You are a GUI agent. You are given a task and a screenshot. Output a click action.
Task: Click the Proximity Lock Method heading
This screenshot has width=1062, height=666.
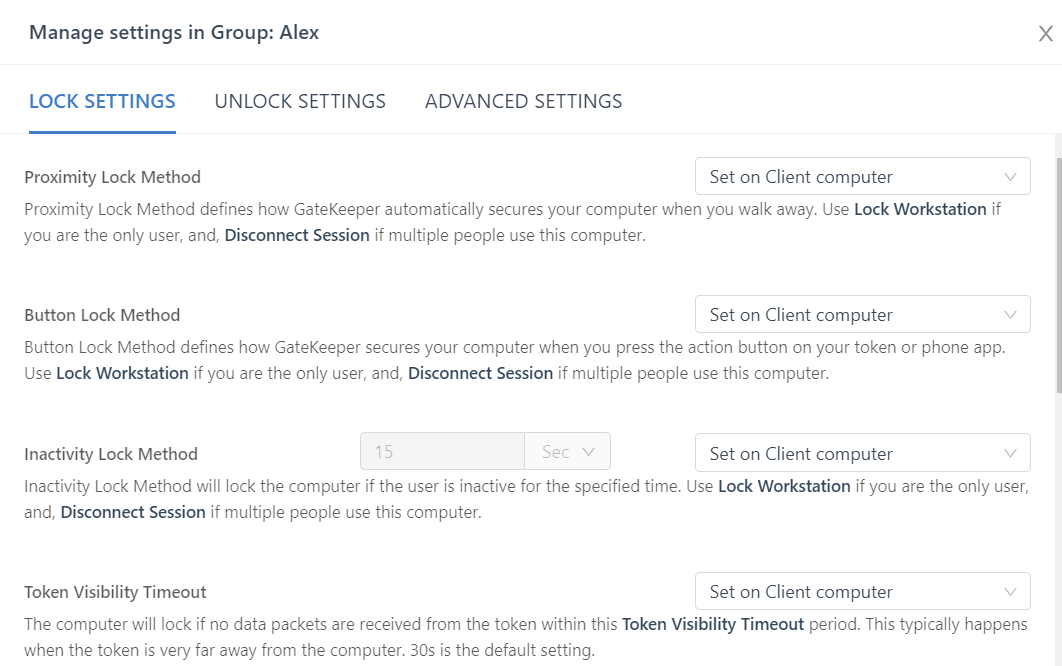112,177
